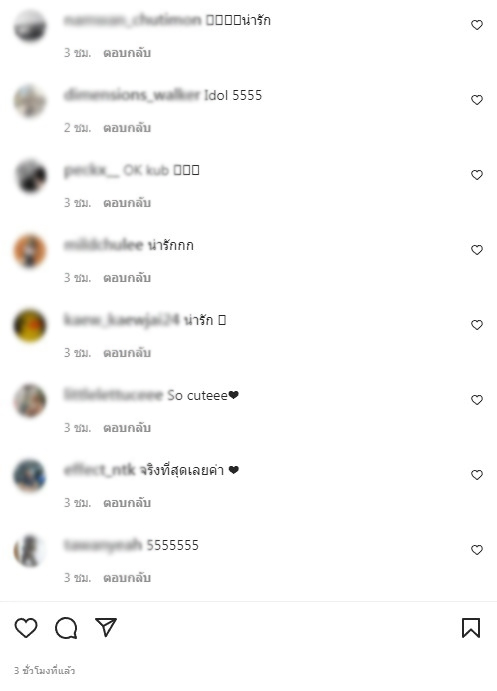Screen dimensions: 497x691
Task: Heart the 'จริงที่สุดเลยค่า' comment
Action: (477, 475)
